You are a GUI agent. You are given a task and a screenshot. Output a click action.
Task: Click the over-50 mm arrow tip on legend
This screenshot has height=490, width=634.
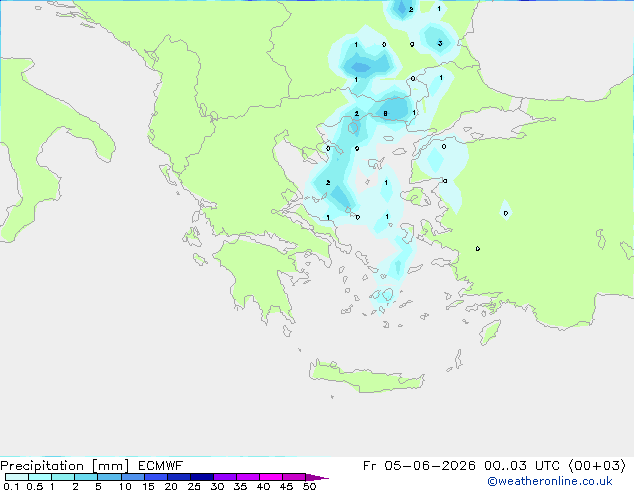pos(317,477)
